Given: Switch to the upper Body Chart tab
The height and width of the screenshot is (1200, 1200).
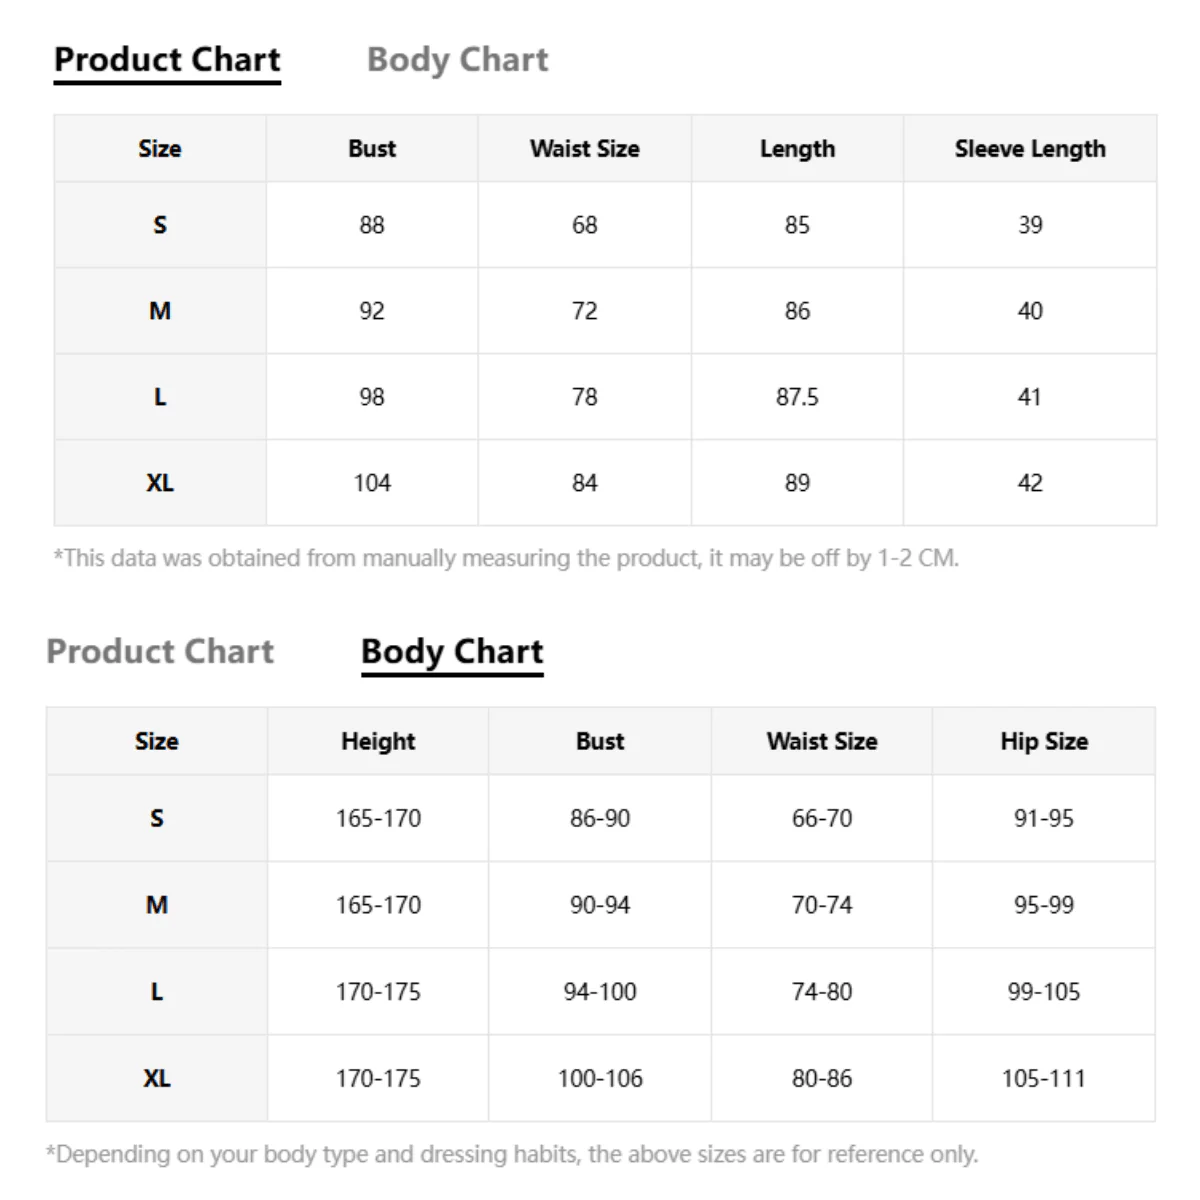Looking at the screenshot, I should pos(458,60).
